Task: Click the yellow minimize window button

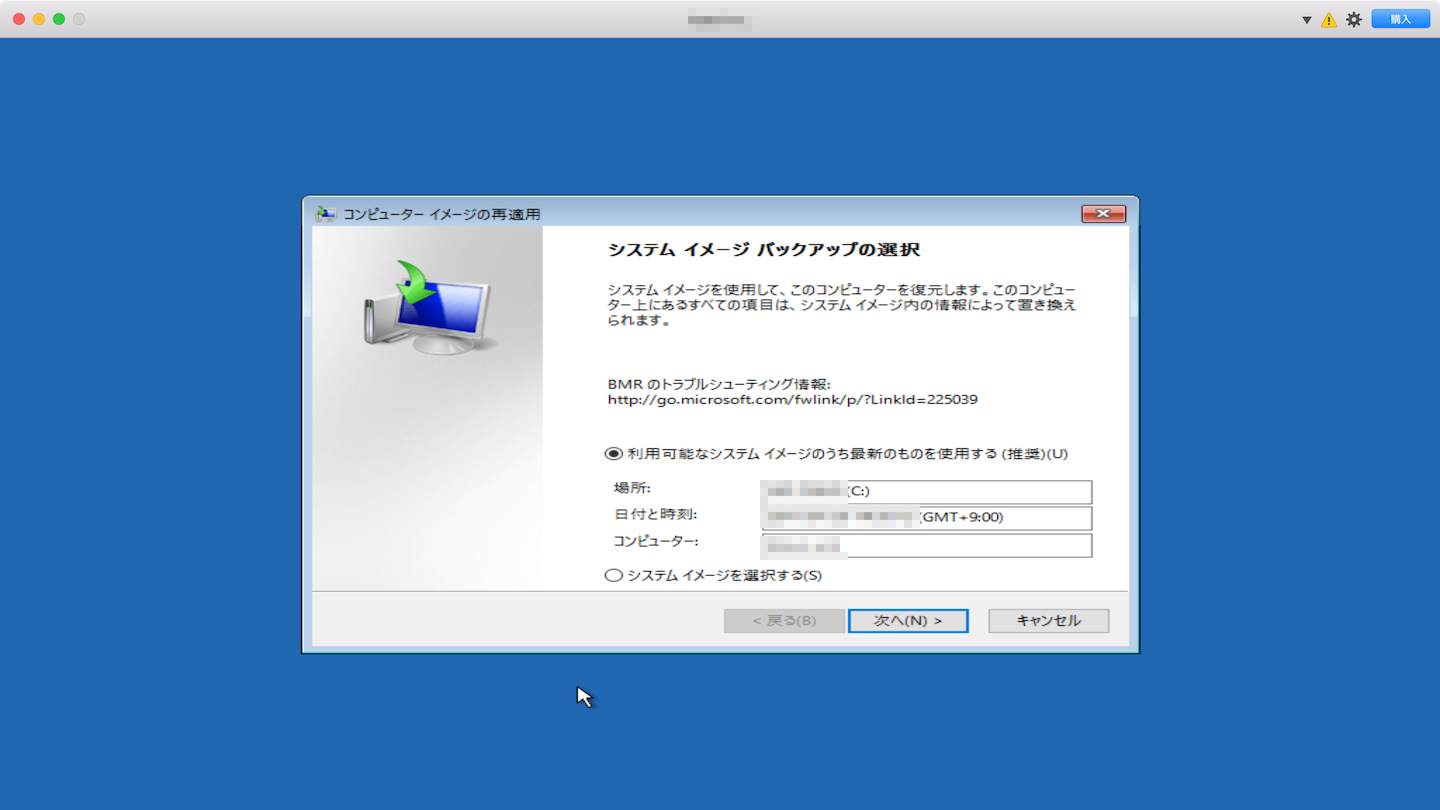Action: [x=39, y=19]
